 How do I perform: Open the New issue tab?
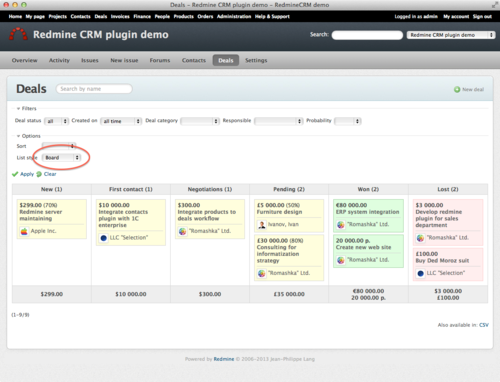pyautogui.click(x=124, y=60)
